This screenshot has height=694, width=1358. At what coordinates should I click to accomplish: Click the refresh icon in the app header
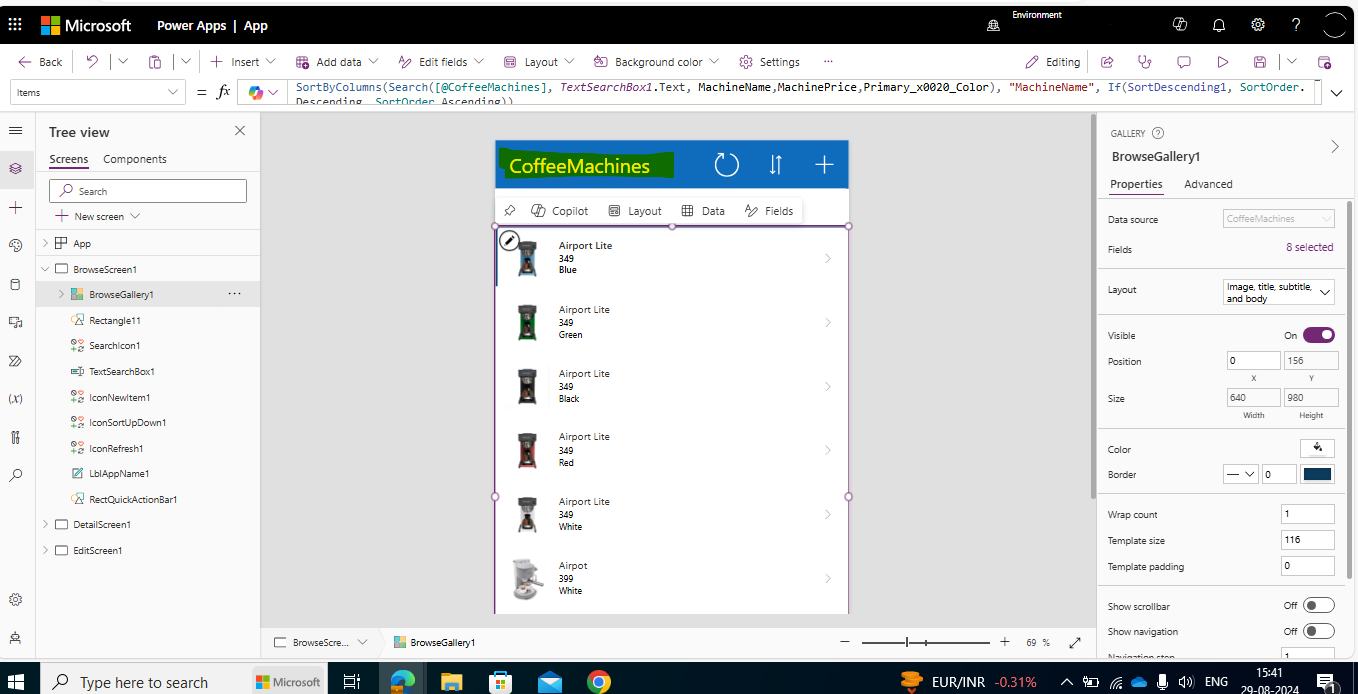(726, 165)
